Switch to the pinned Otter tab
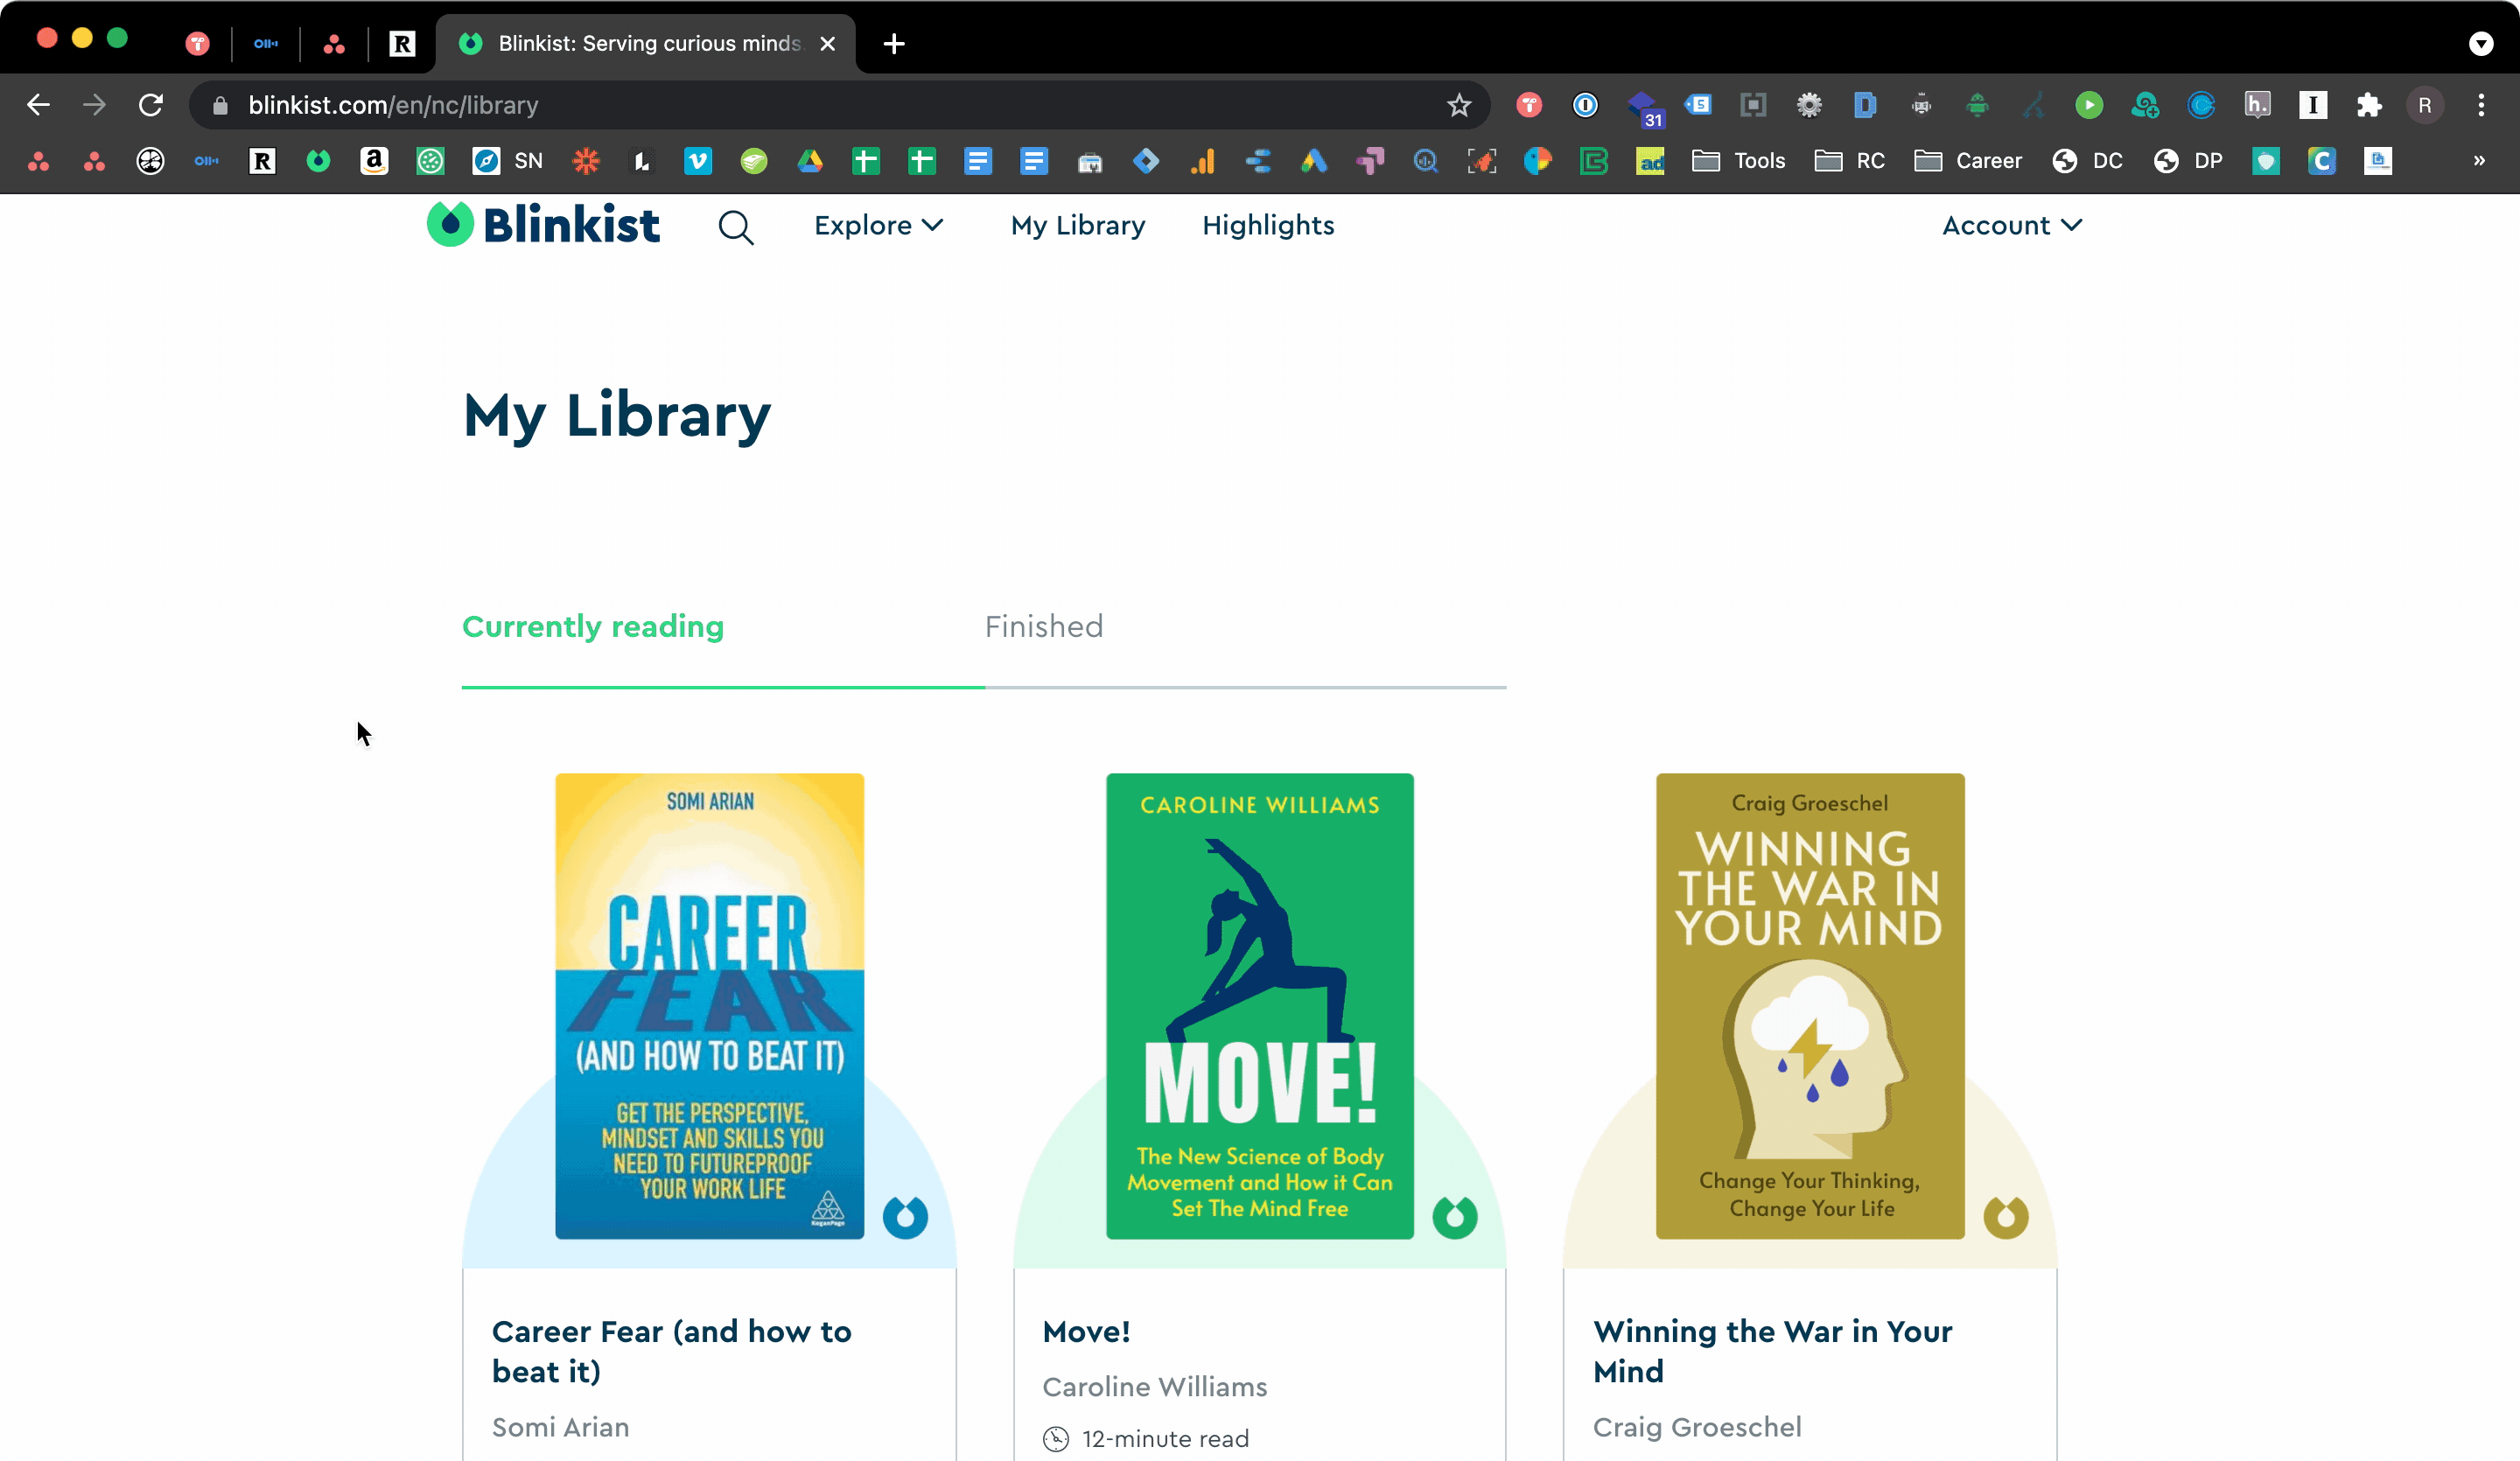 coord(265,43)
